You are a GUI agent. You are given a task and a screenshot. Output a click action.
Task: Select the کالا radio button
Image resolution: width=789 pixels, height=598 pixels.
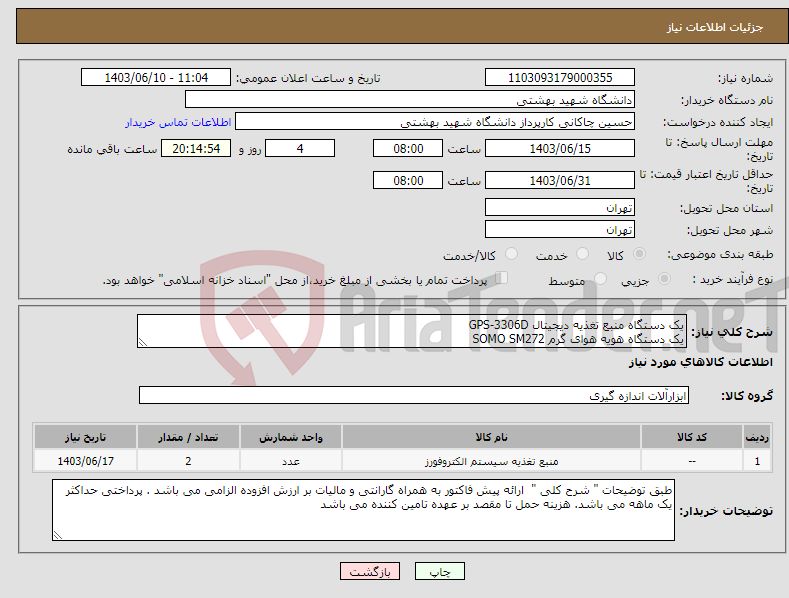(x=639, y=254)
